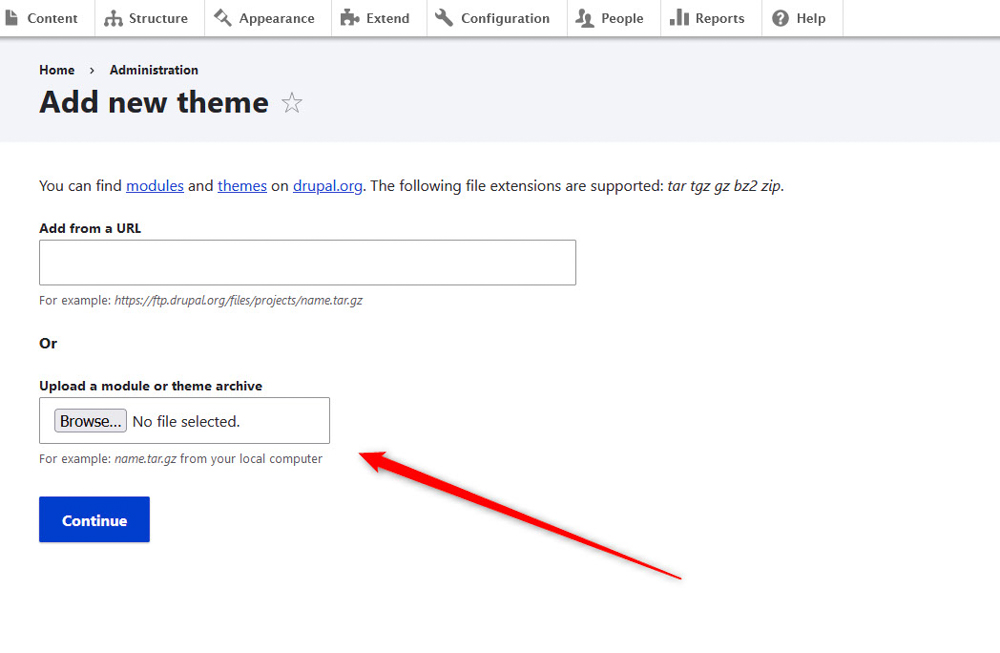Click the Extend puzzle piece icon
This screenshot has height=653, width=1000.
350,18
